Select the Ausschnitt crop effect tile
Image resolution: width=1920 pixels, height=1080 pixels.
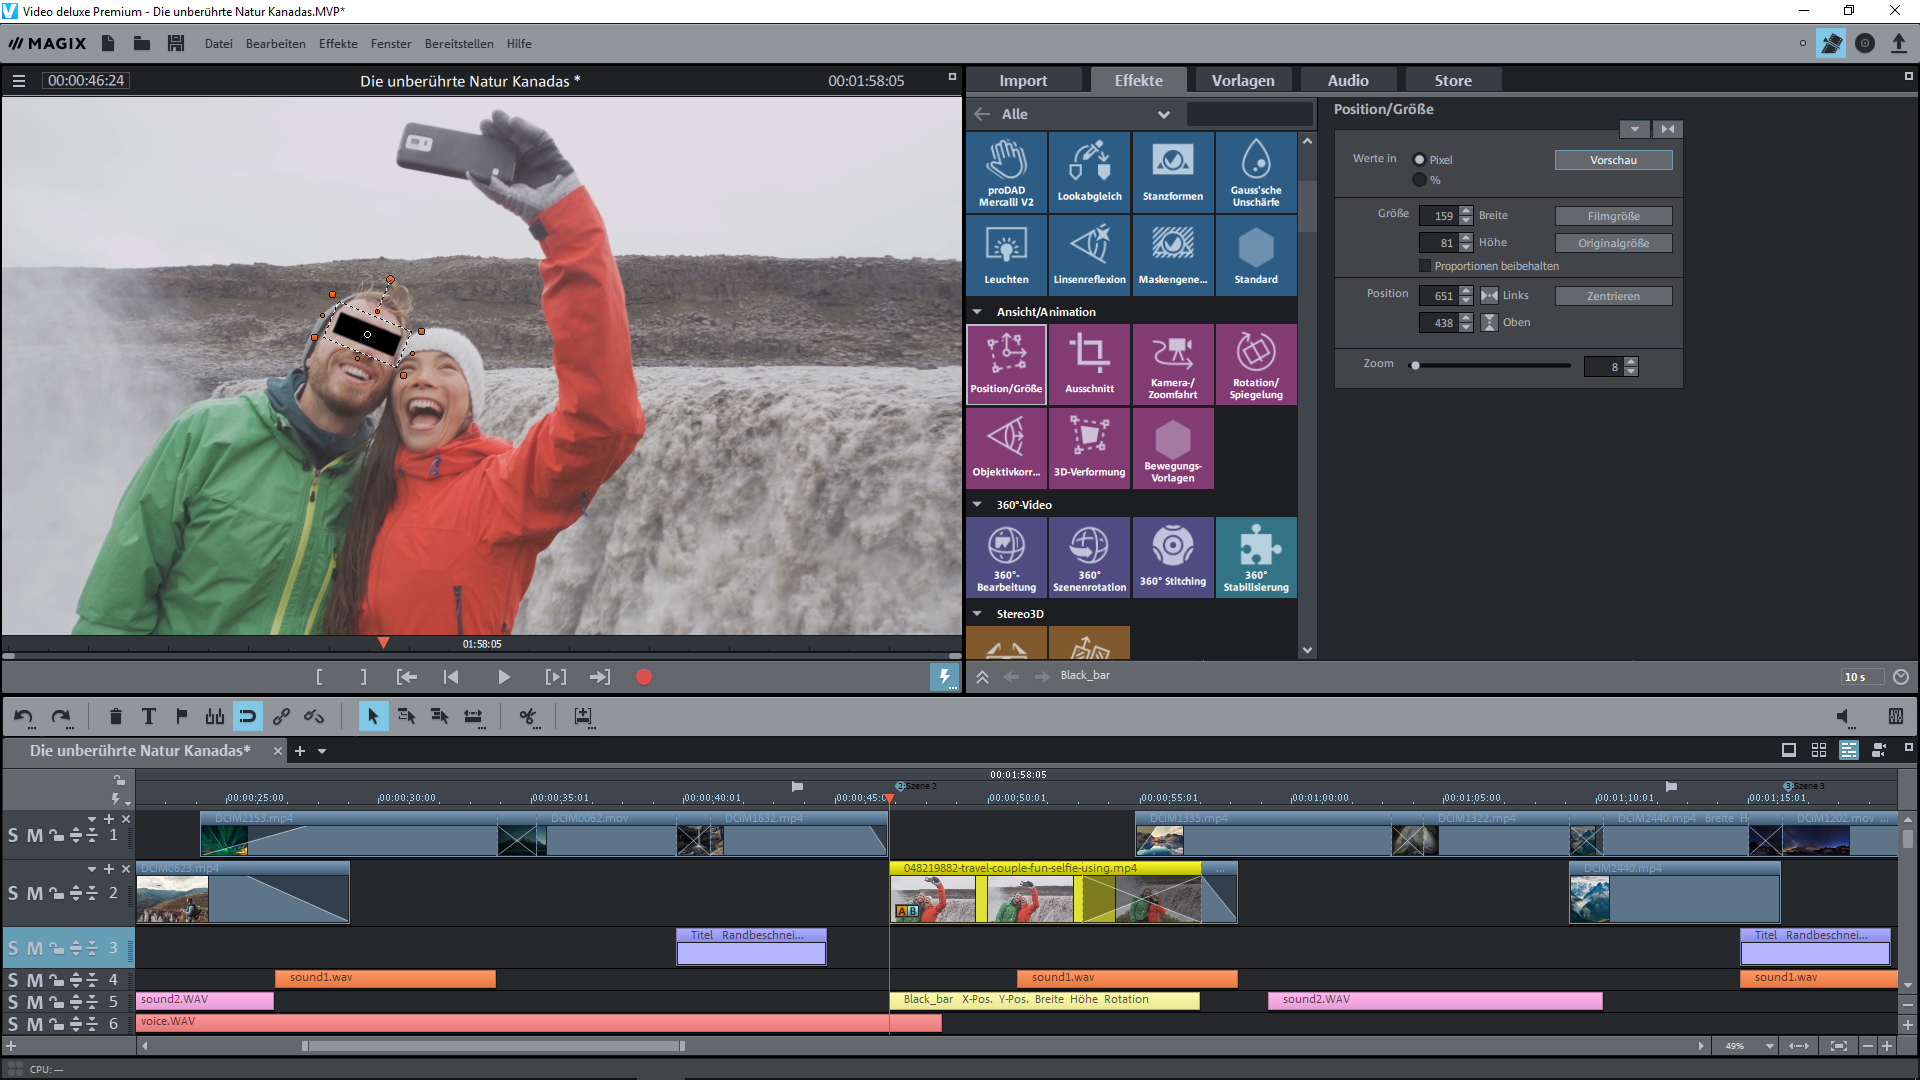[1089, 364]
